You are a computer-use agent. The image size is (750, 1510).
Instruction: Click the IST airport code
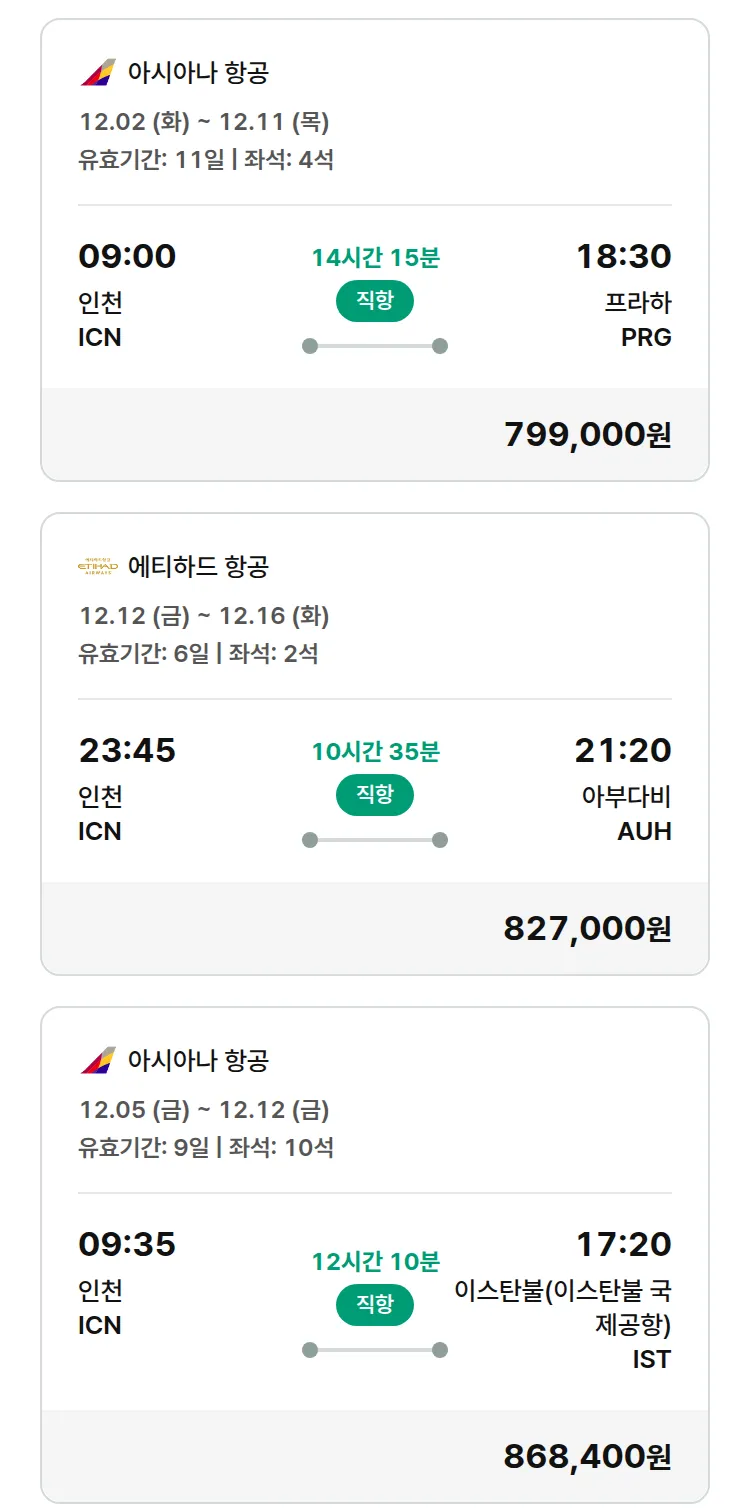tap(652, 1360)
